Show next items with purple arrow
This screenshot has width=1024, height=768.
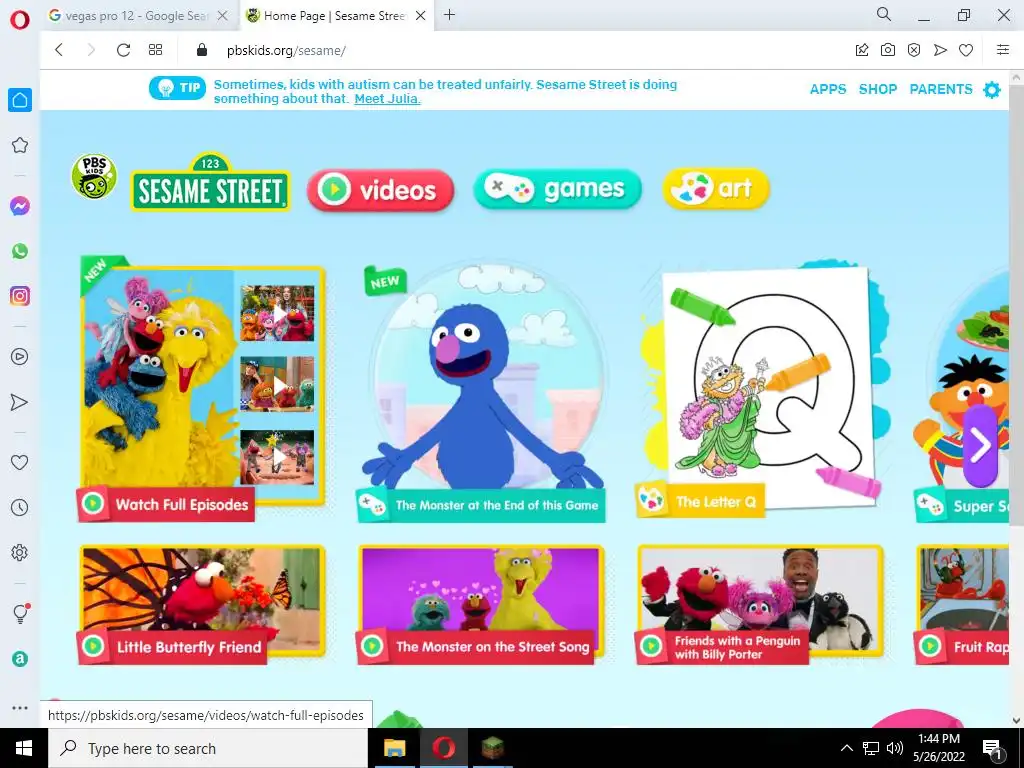[980, 445]
